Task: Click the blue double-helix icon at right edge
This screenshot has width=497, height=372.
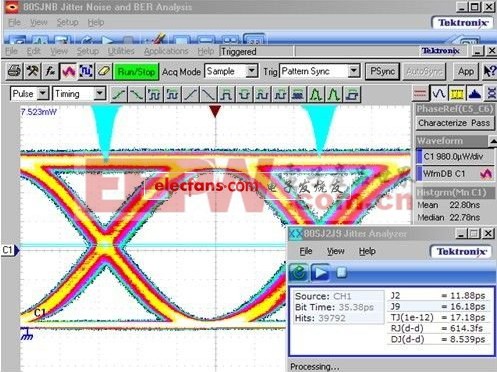Action: [491, 94]
